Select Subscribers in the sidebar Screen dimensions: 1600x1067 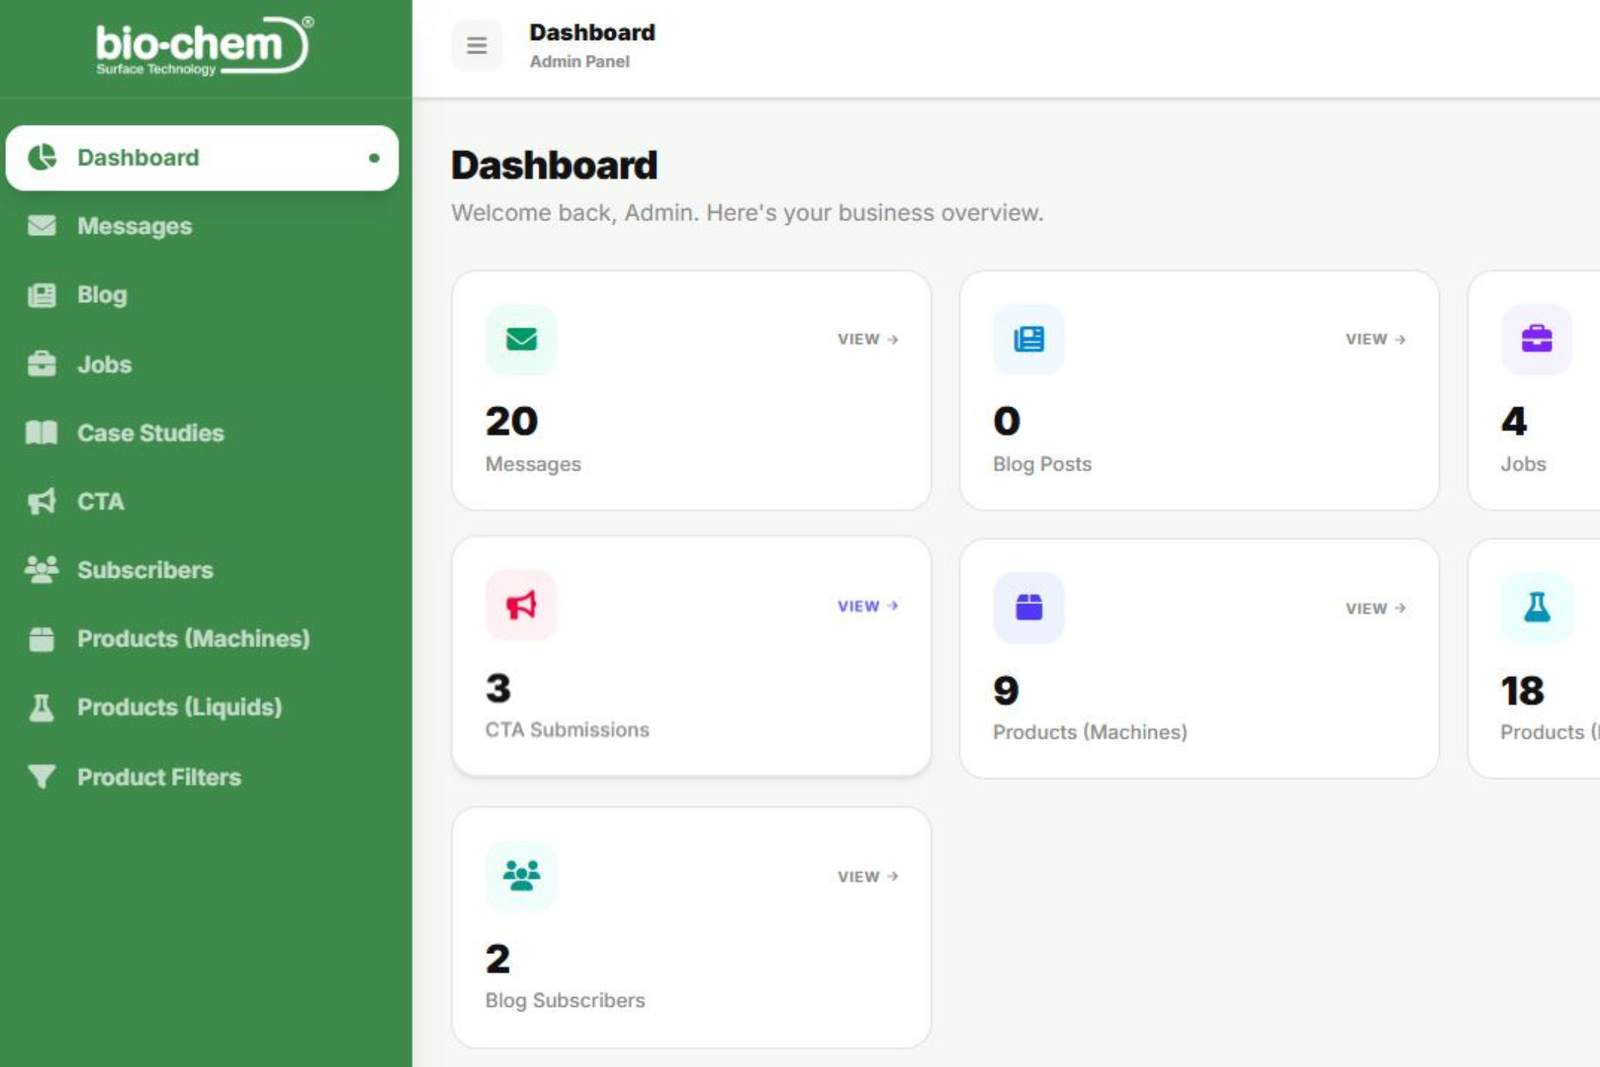pos(202,570)
